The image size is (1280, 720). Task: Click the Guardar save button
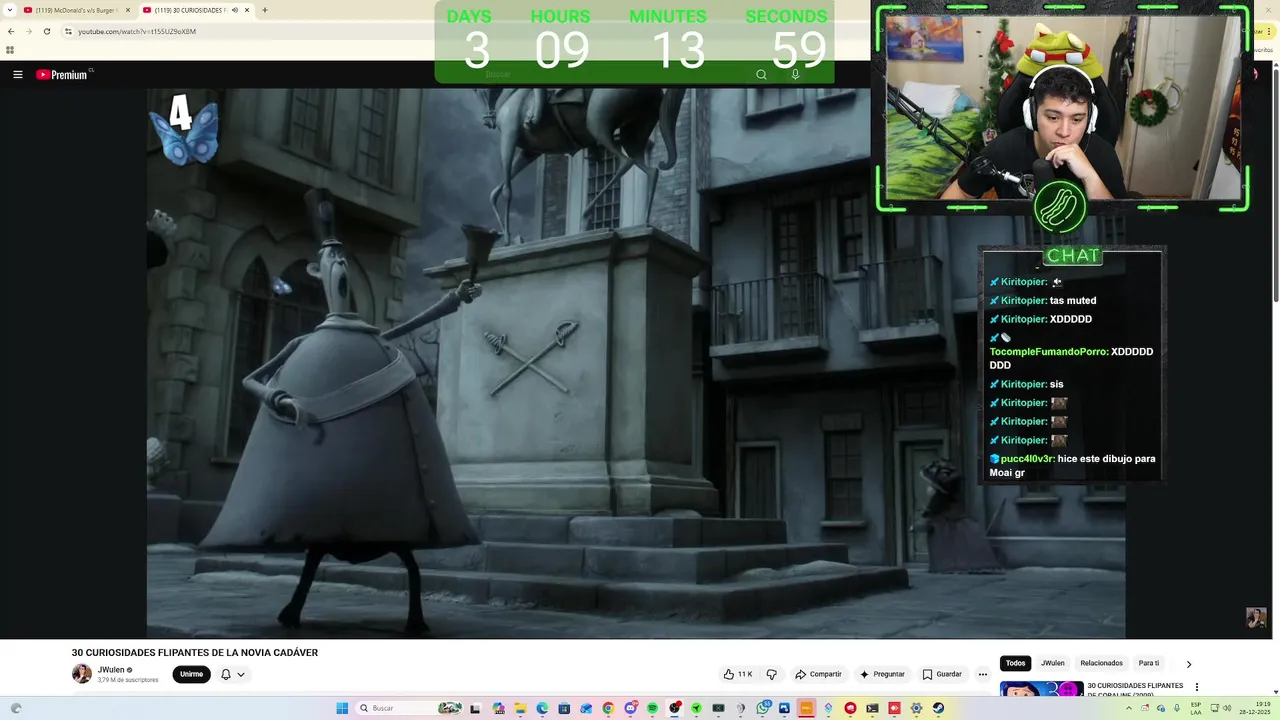coord(942,674)
